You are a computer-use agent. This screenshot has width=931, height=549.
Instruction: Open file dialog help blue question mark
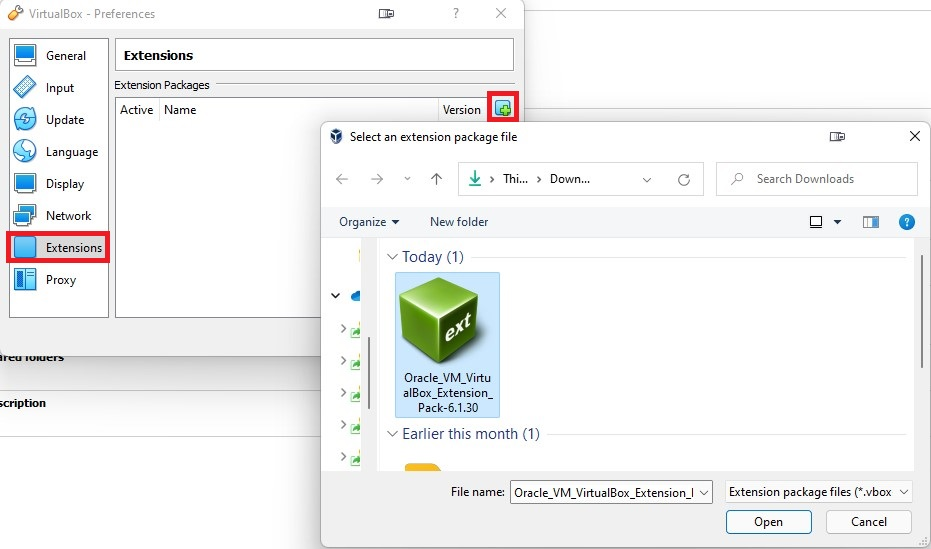[x=907, y=222]
